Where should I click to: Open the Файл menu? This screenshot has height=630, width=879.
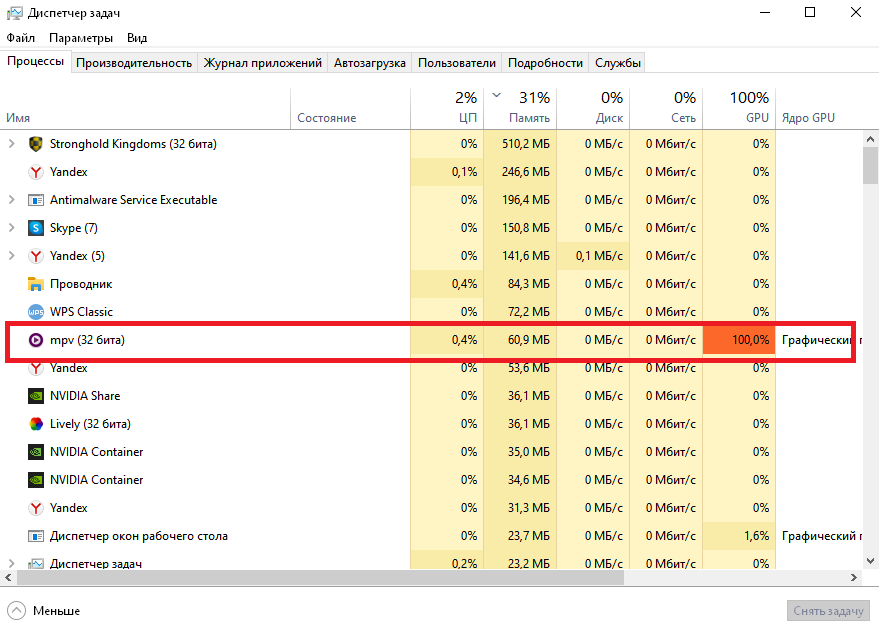[20, 38]
